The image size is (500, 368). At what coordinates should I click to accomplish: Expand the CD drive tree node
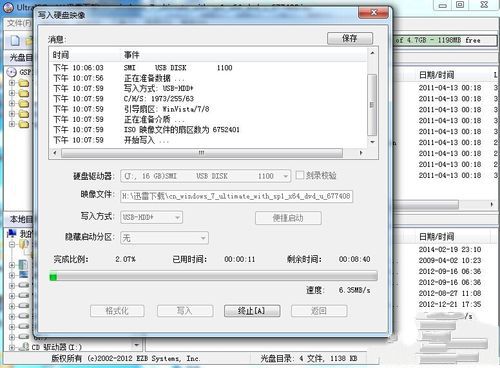click(12, 347)
